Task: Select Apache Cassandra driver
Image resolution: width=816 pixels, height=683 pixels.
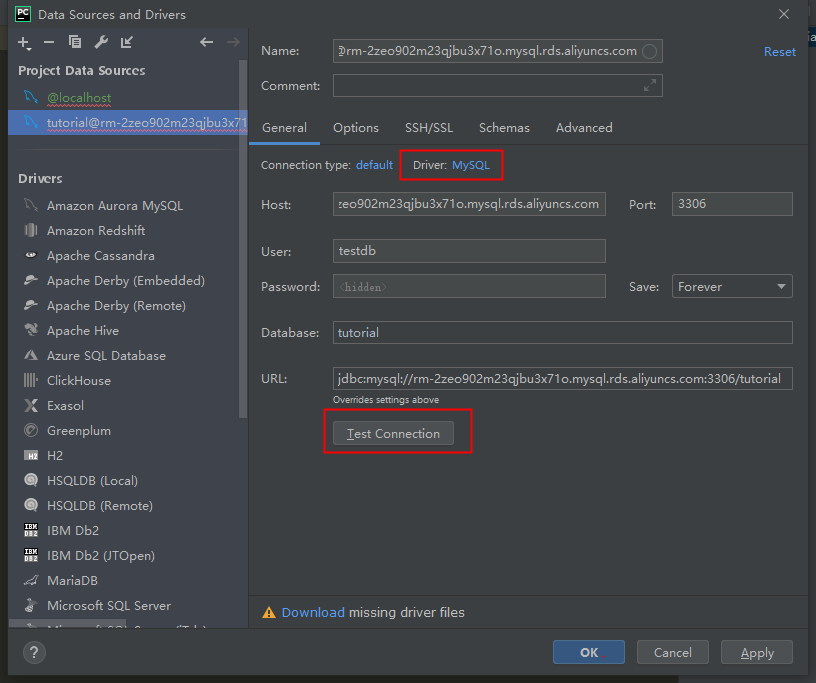Action: coord(100,256)
